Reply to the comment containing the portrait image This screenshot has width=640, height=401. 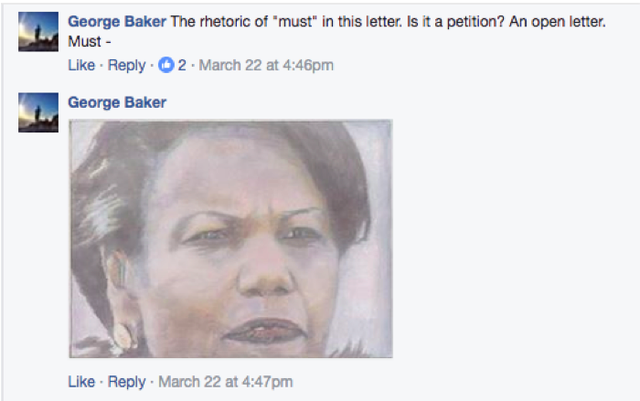point(126,382)
